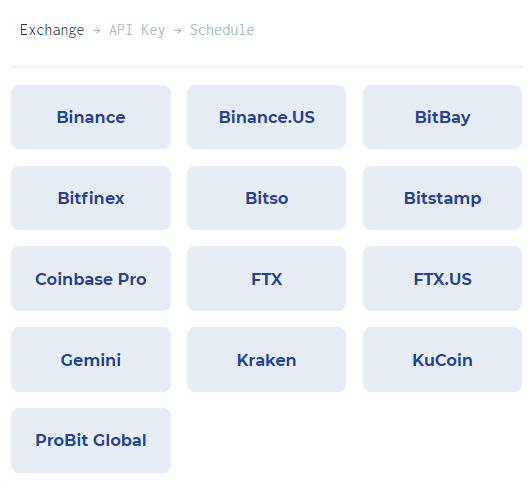Choose Binance.US as the exchange
Screen dimensions: 532x487
pyautogui.click(x=266, y=117)
